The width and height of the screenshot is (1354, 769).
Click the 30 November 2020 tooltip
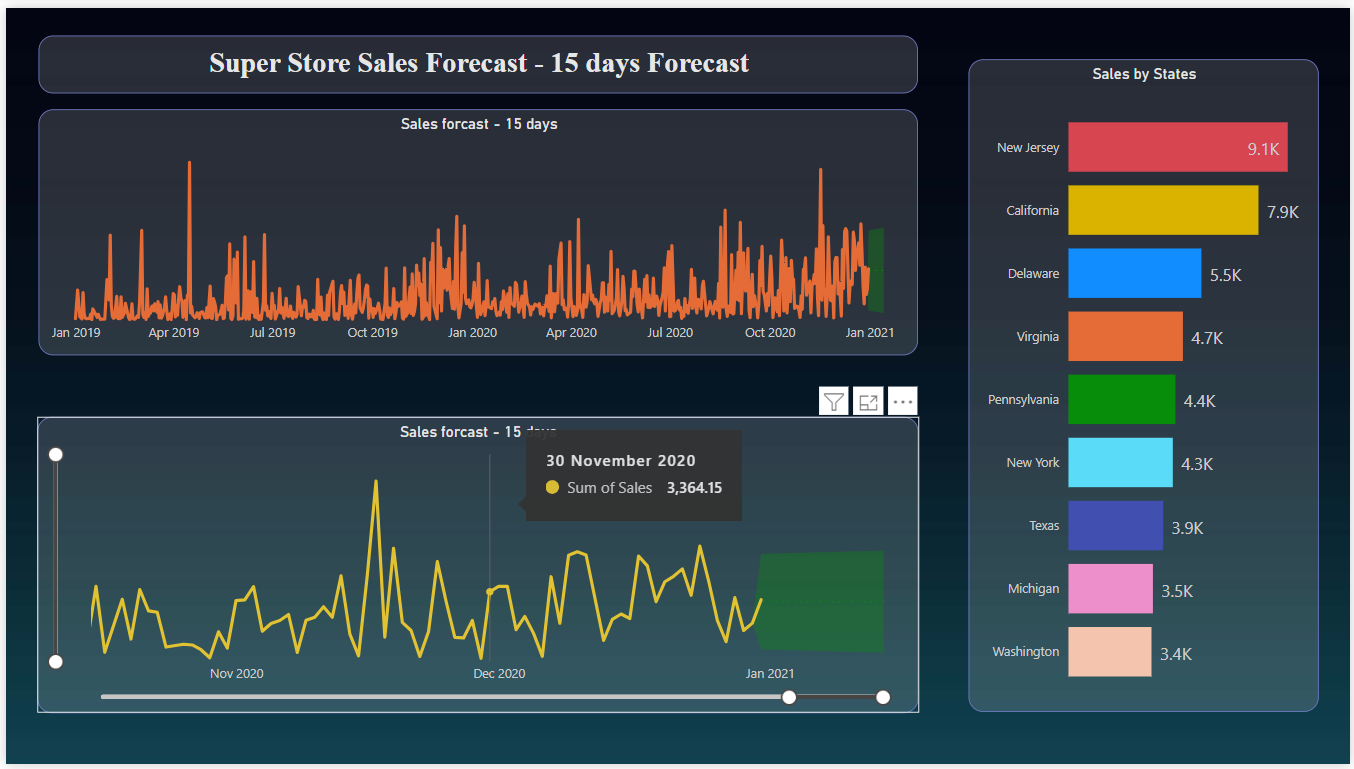[632, 474]
